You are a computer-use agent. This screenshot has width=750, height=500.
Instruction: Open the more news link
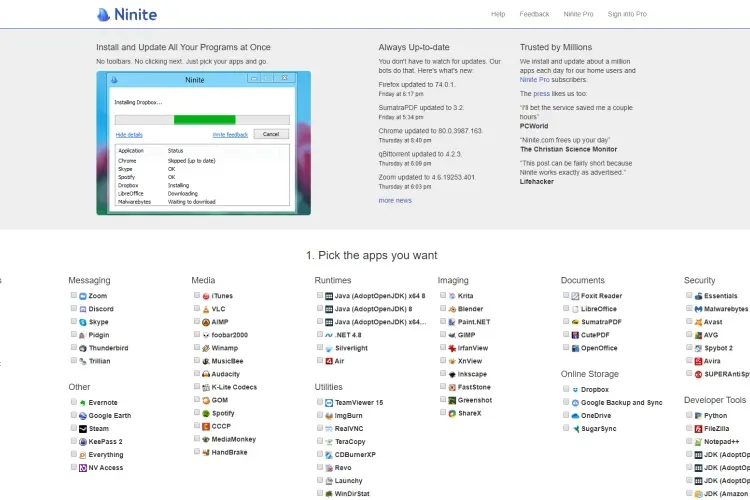(x=395, y=200)
